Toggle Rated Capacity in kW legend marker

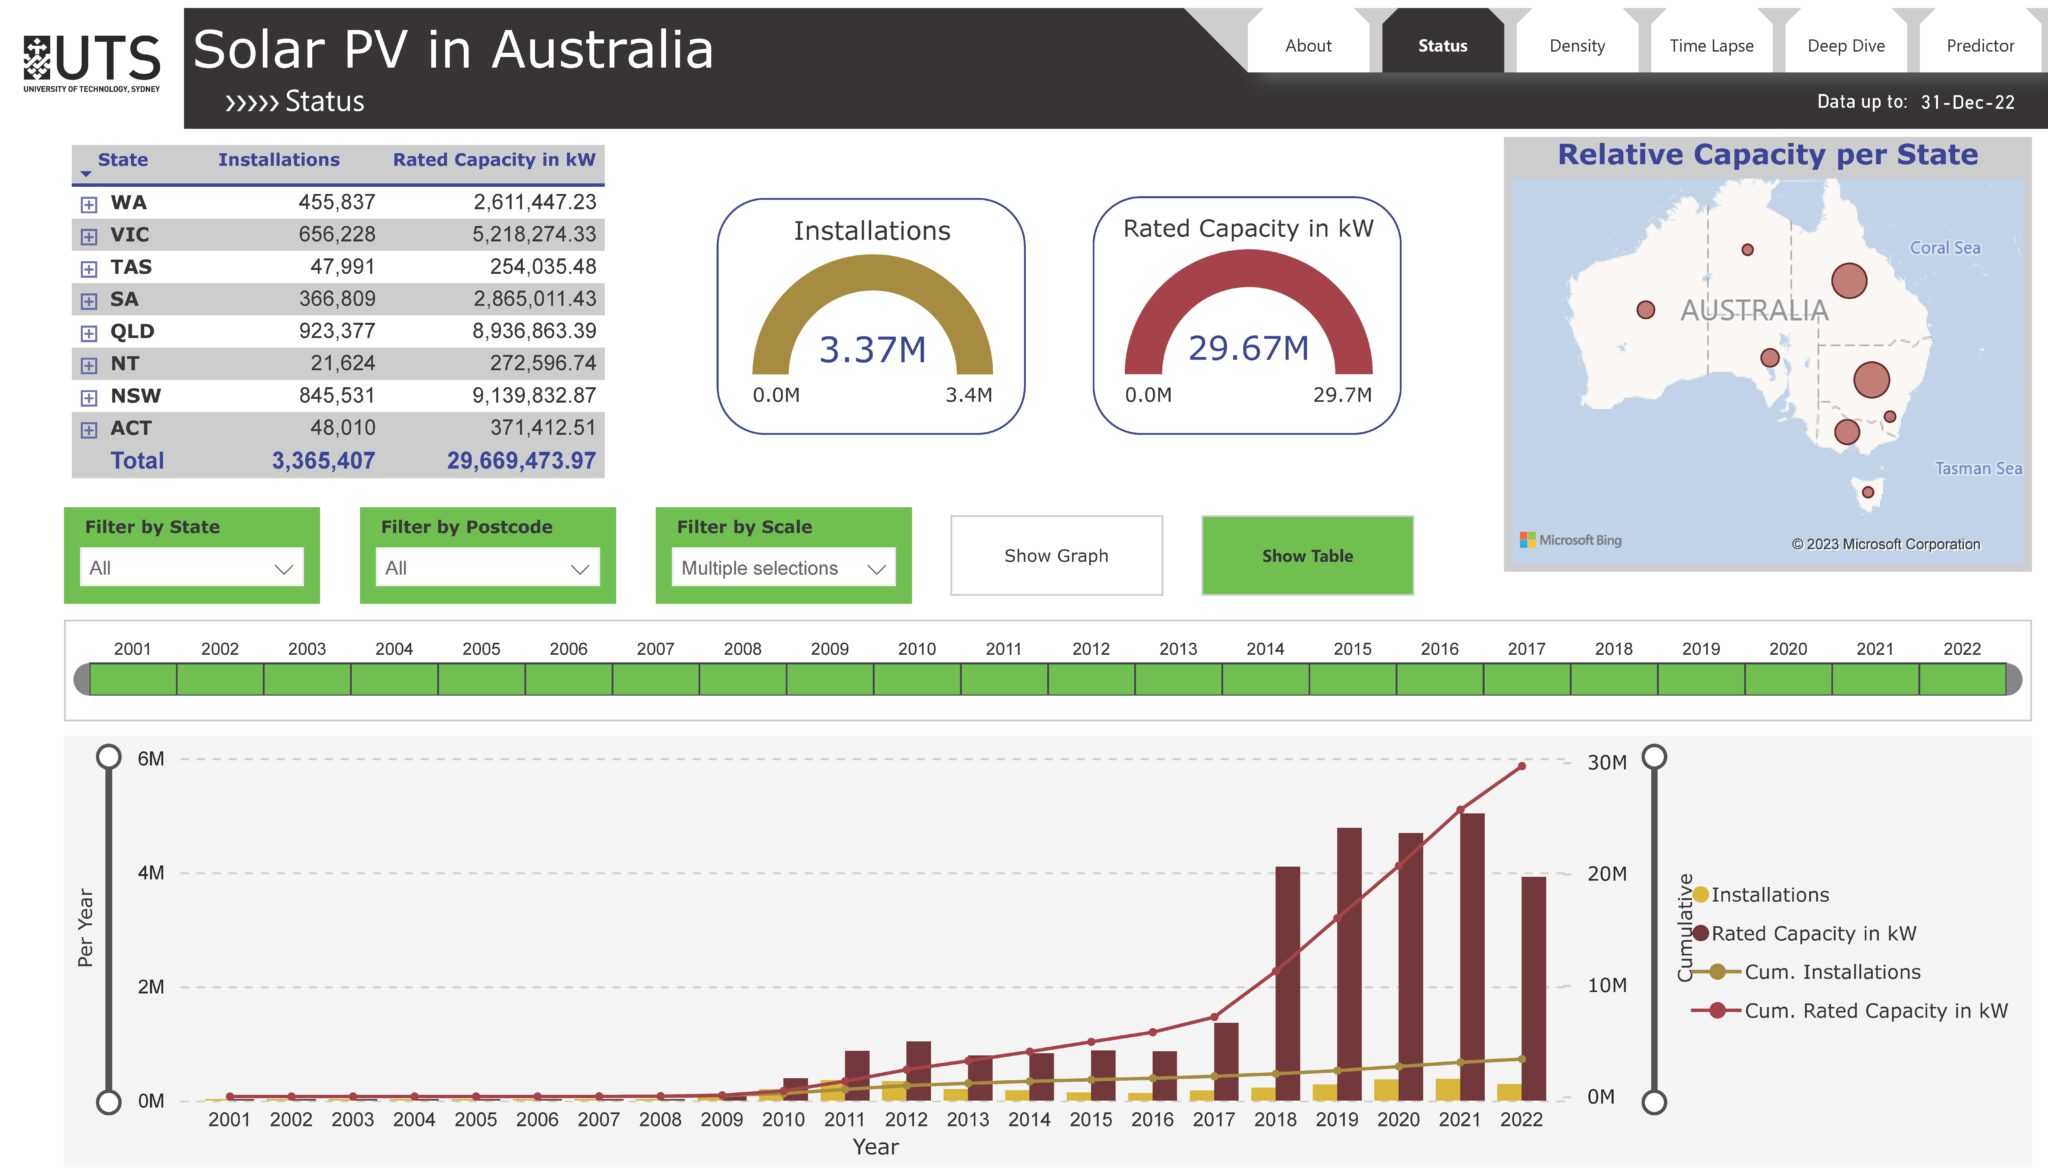(1700, 933)
